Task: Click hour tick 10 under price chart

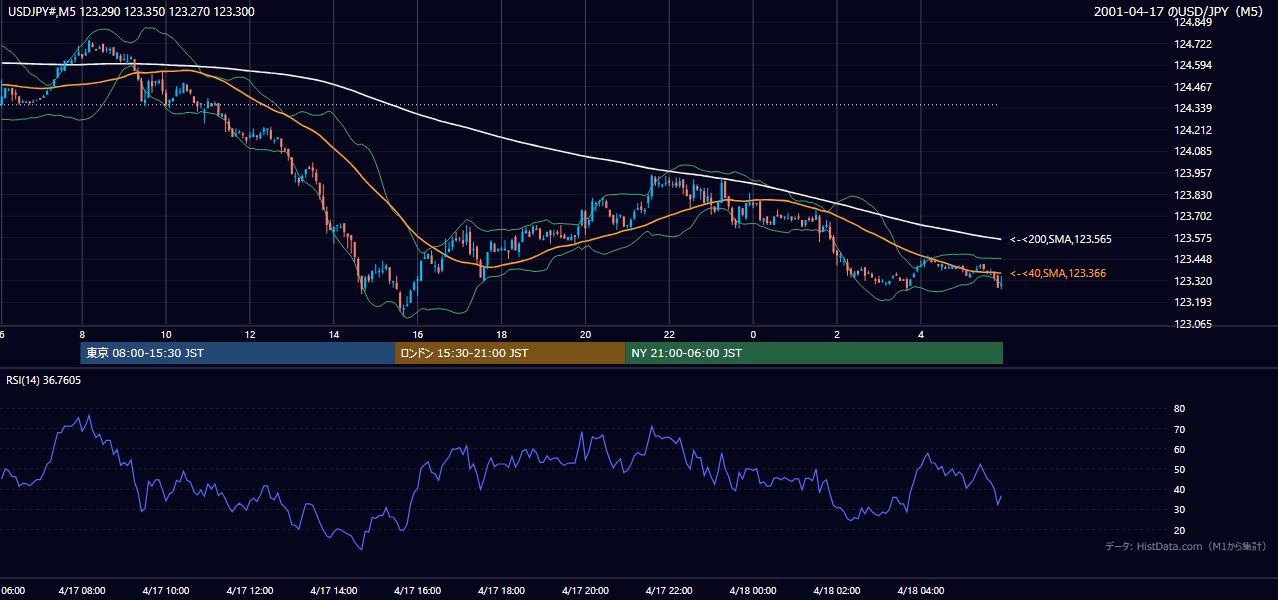Action: (165, 334)
